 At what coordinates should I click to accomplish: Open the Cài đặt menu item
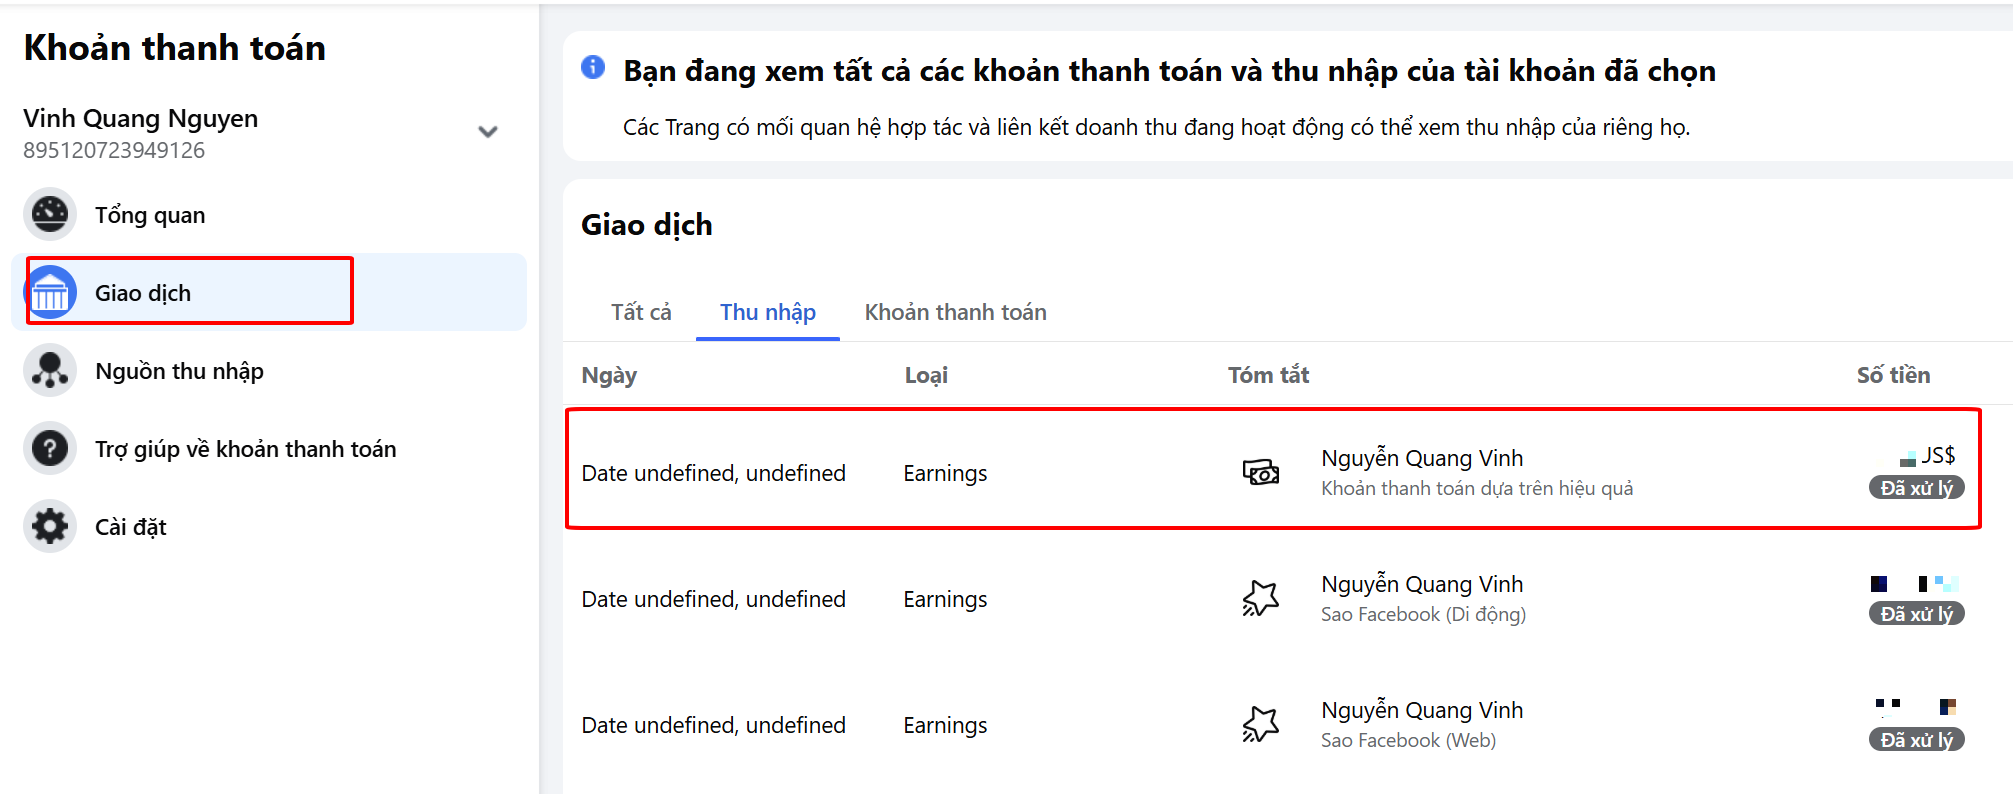[131, 527]
